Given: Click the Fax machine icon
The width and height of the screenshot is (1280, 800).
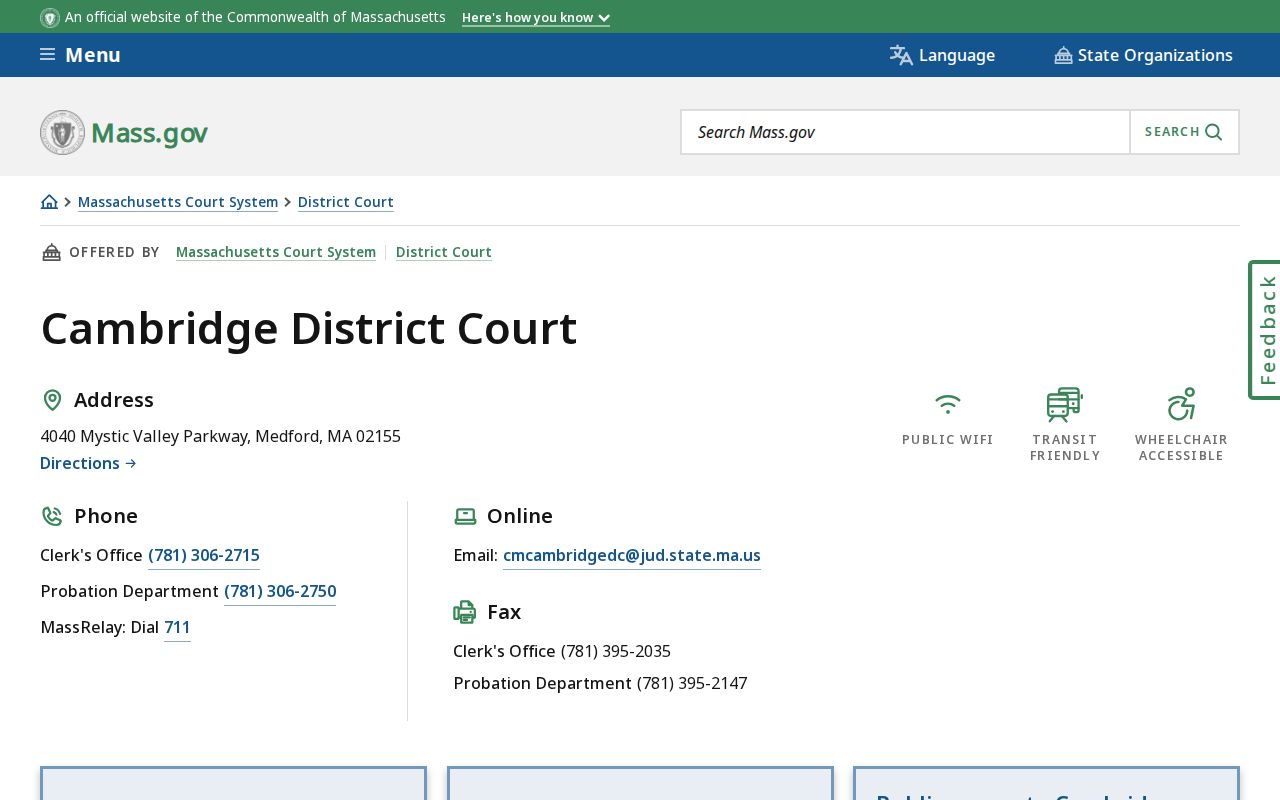Looking at the screenshot, I should point(465,612).
